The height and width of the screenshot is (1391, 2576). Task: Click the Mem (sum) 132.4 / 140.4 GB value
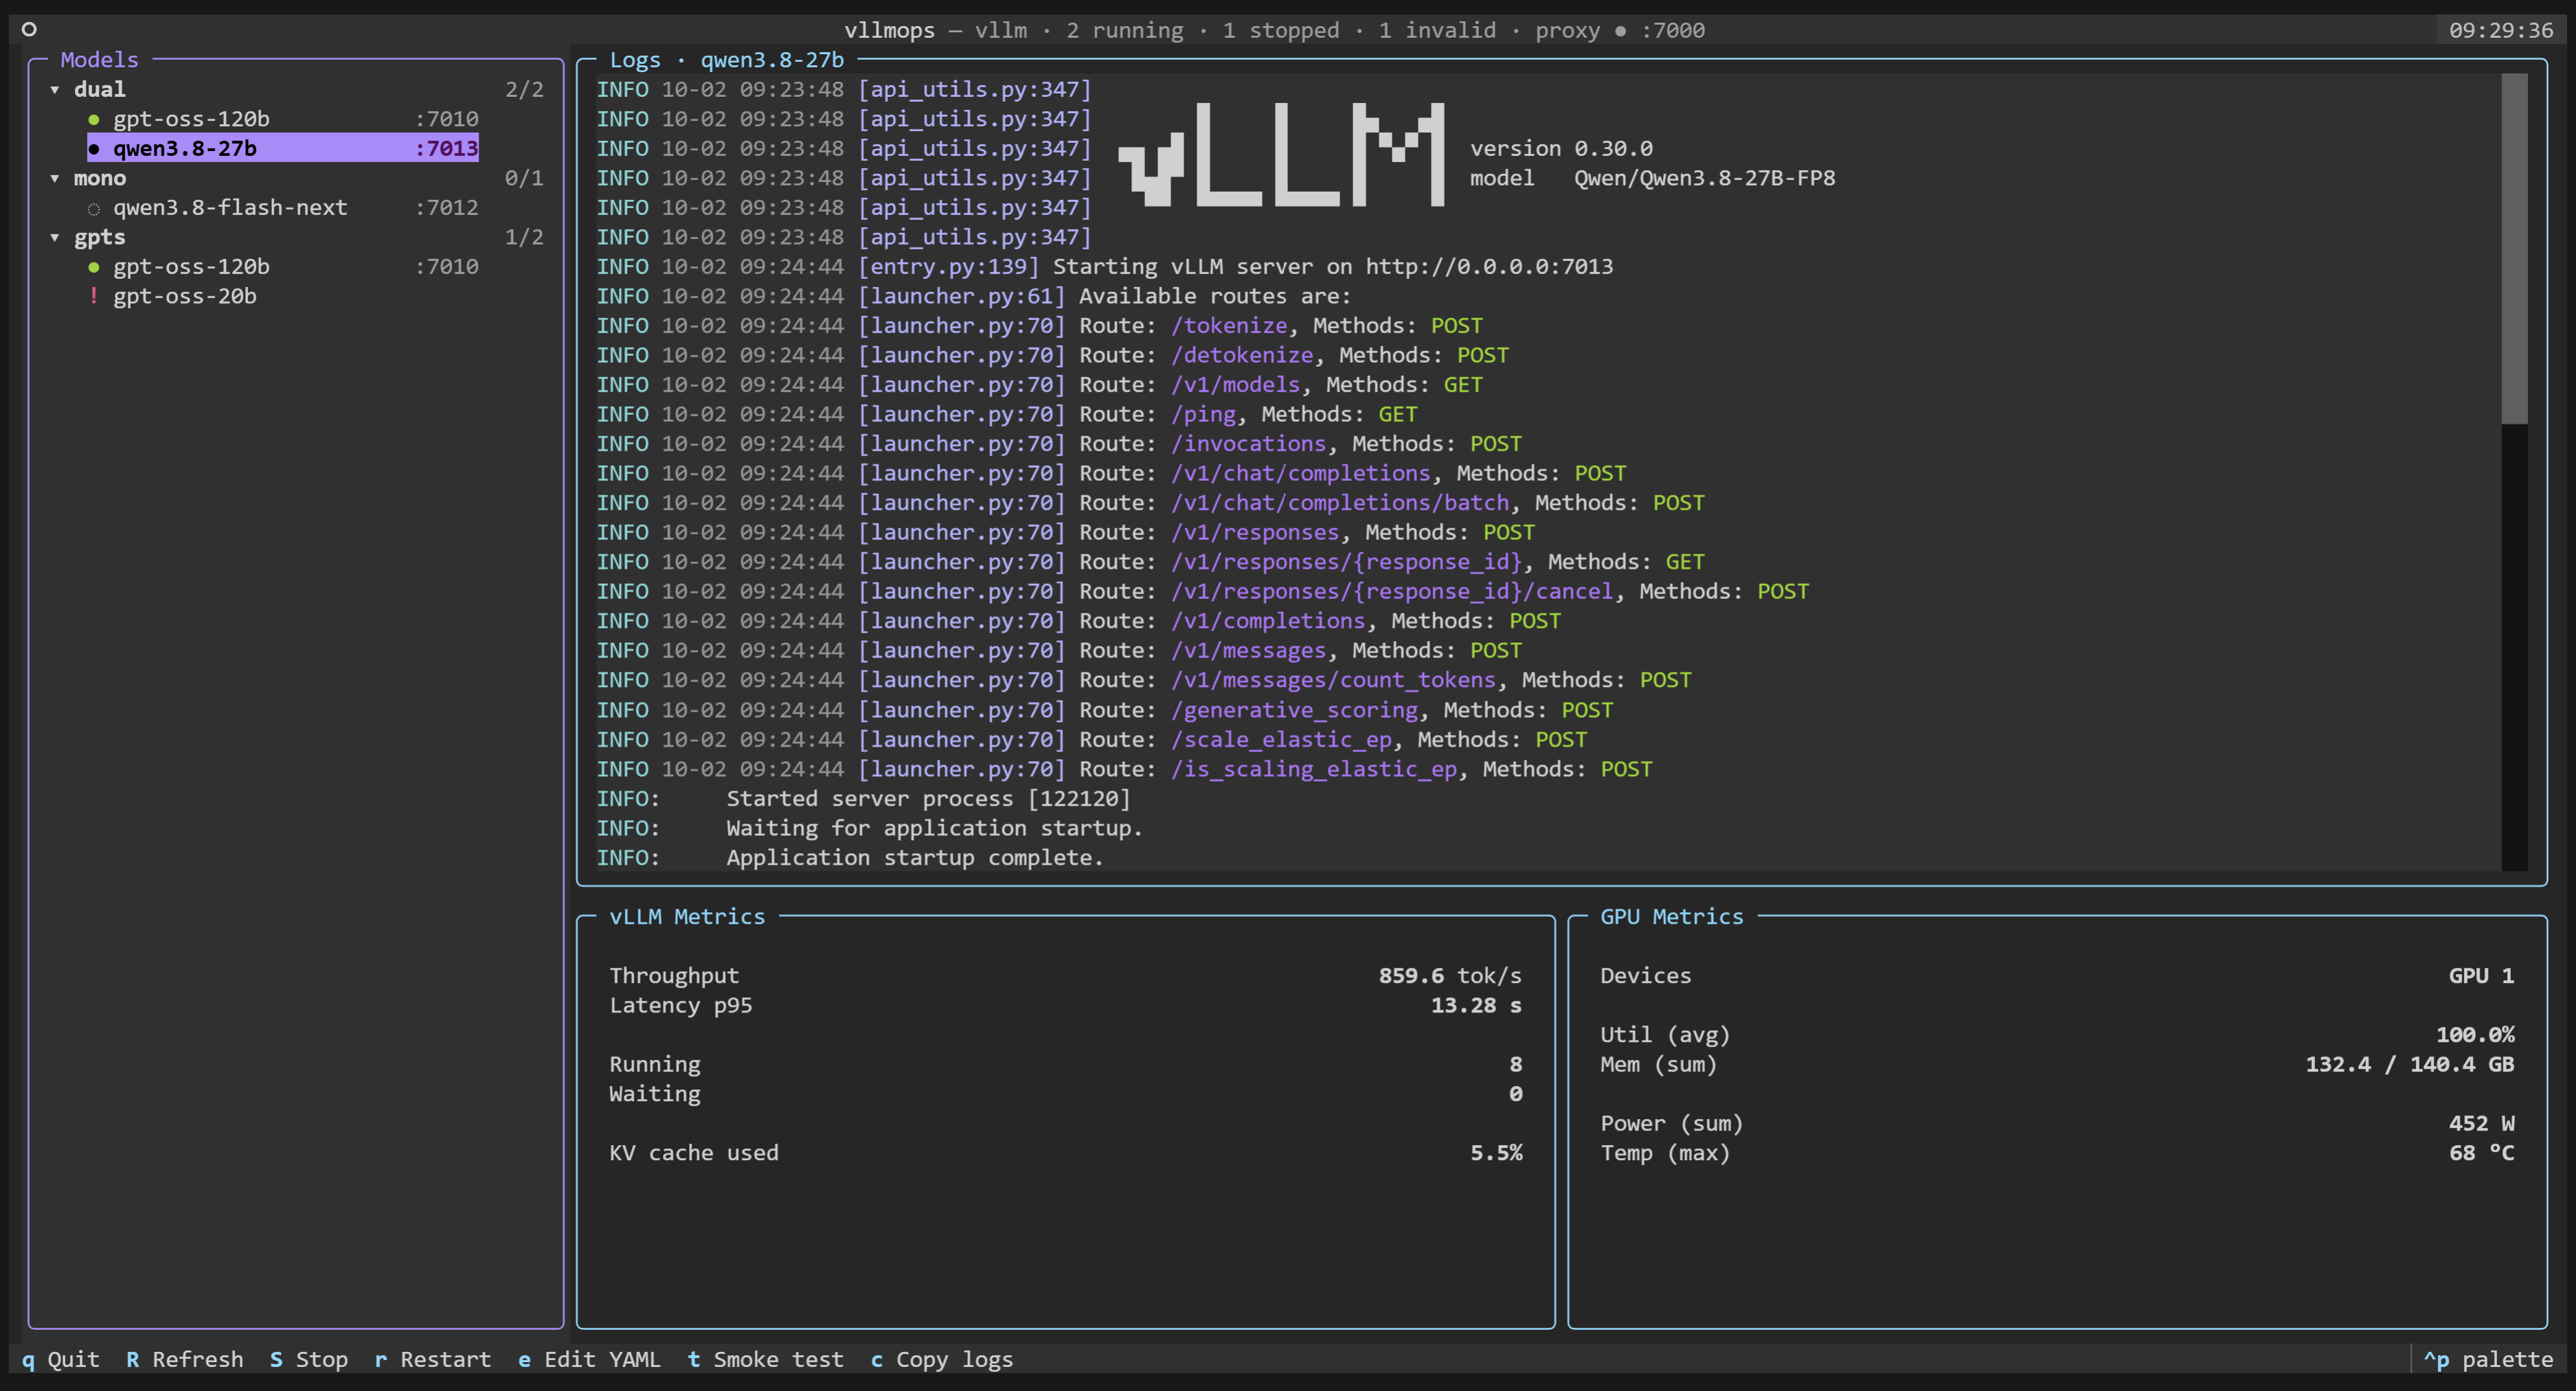click(x=2410, y=1065)
